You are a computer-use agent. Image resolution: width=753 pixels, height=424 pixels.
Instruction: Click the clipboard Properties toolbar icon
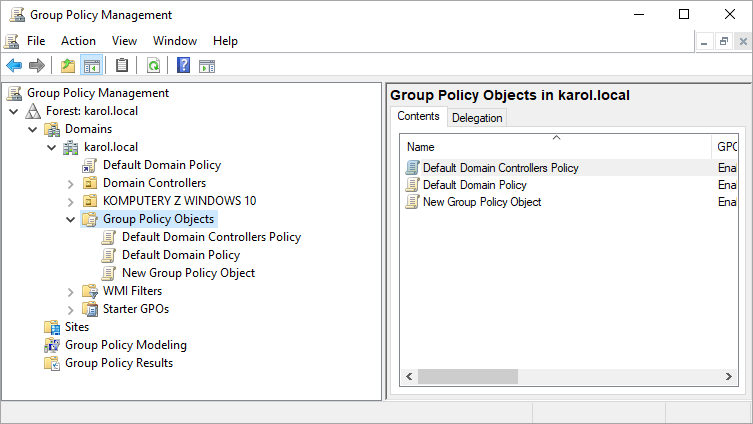pyautogui.click(x=122, y=66)
